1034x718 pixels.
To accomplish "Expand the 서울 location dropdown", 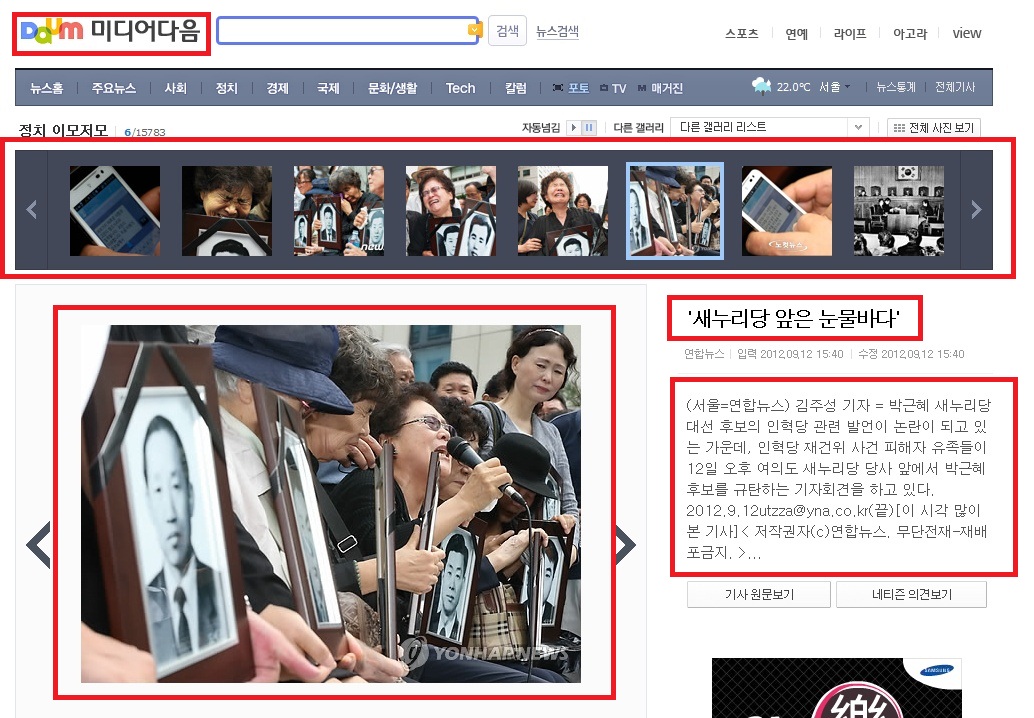I will tap(835, 87).
